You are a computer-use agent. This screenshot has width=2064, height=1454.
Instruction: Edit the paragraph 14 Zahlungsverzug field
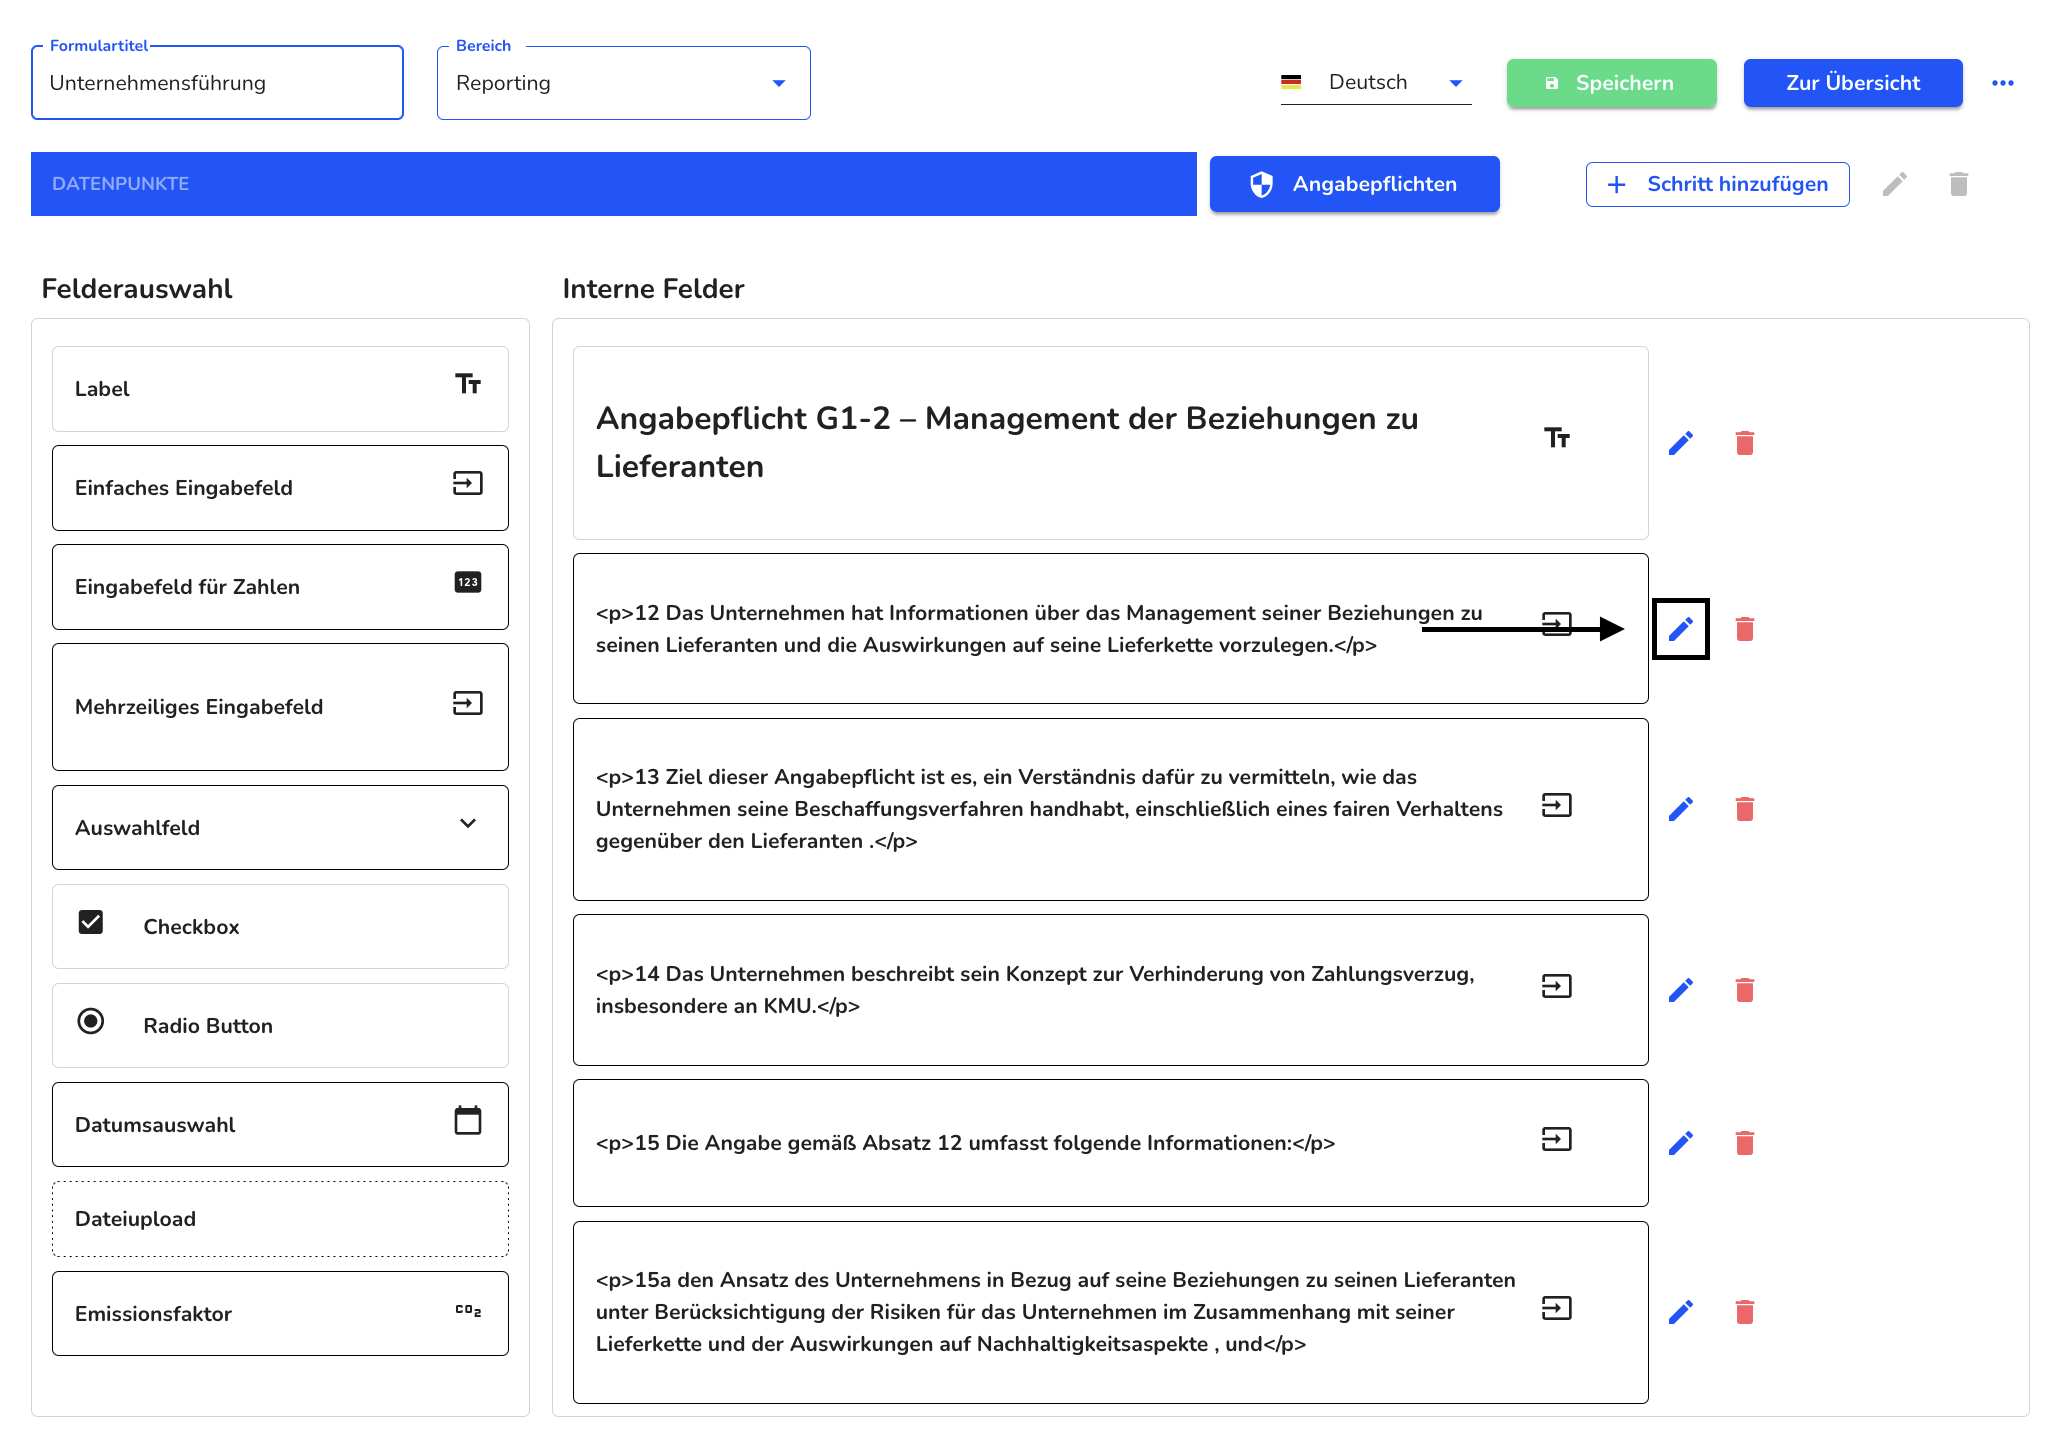coord(1681,990)
